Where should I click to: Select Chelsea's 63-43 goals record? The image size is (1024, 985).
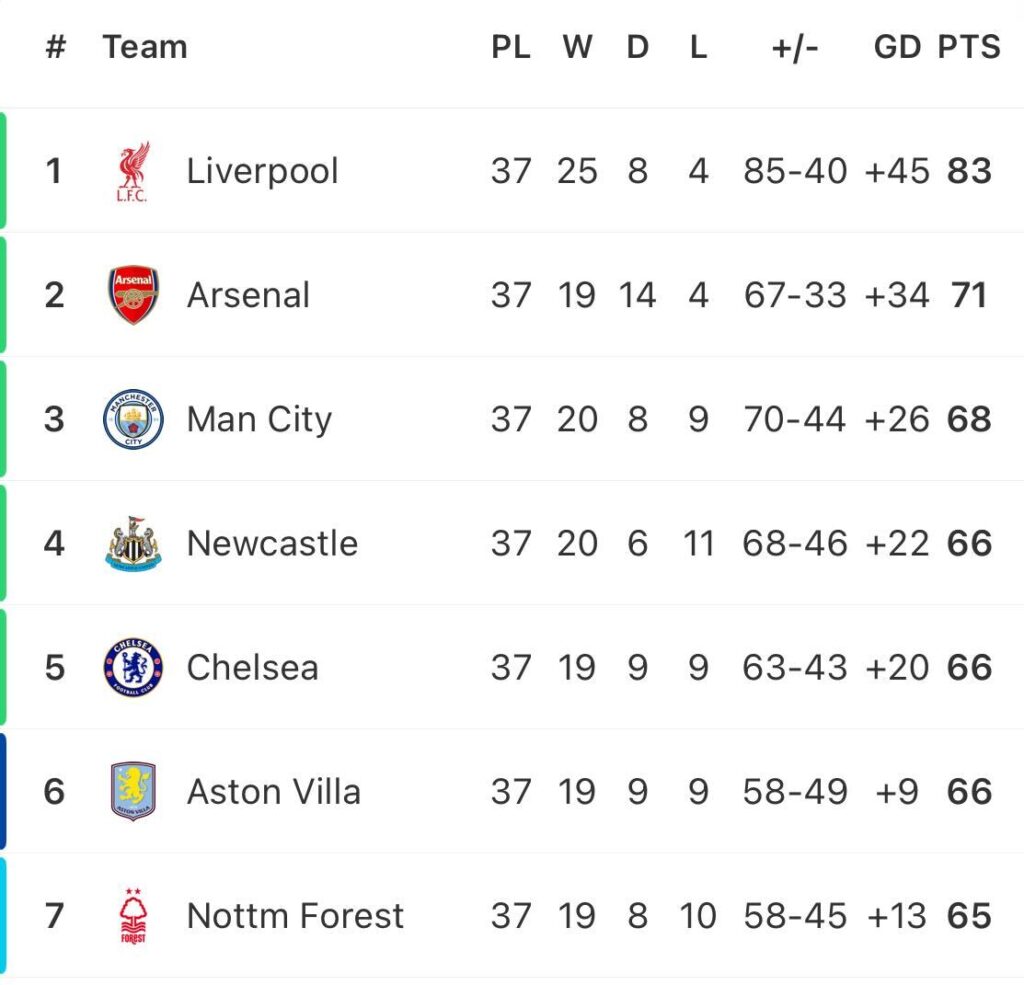click(x=795, y=668)
